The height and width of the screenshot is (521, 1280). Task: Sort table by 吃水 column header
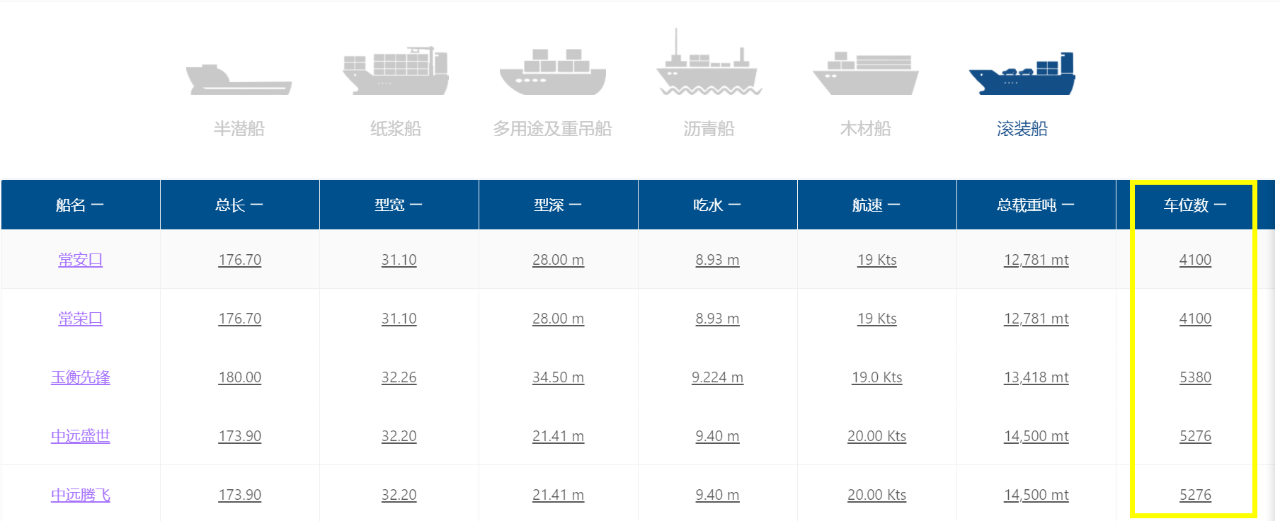click(x=718, y=205)
